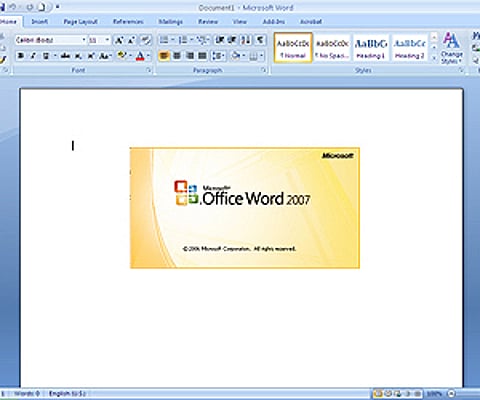Click the Numbering list icon
Screen dimensions: 480x400
tap(183, 40)
